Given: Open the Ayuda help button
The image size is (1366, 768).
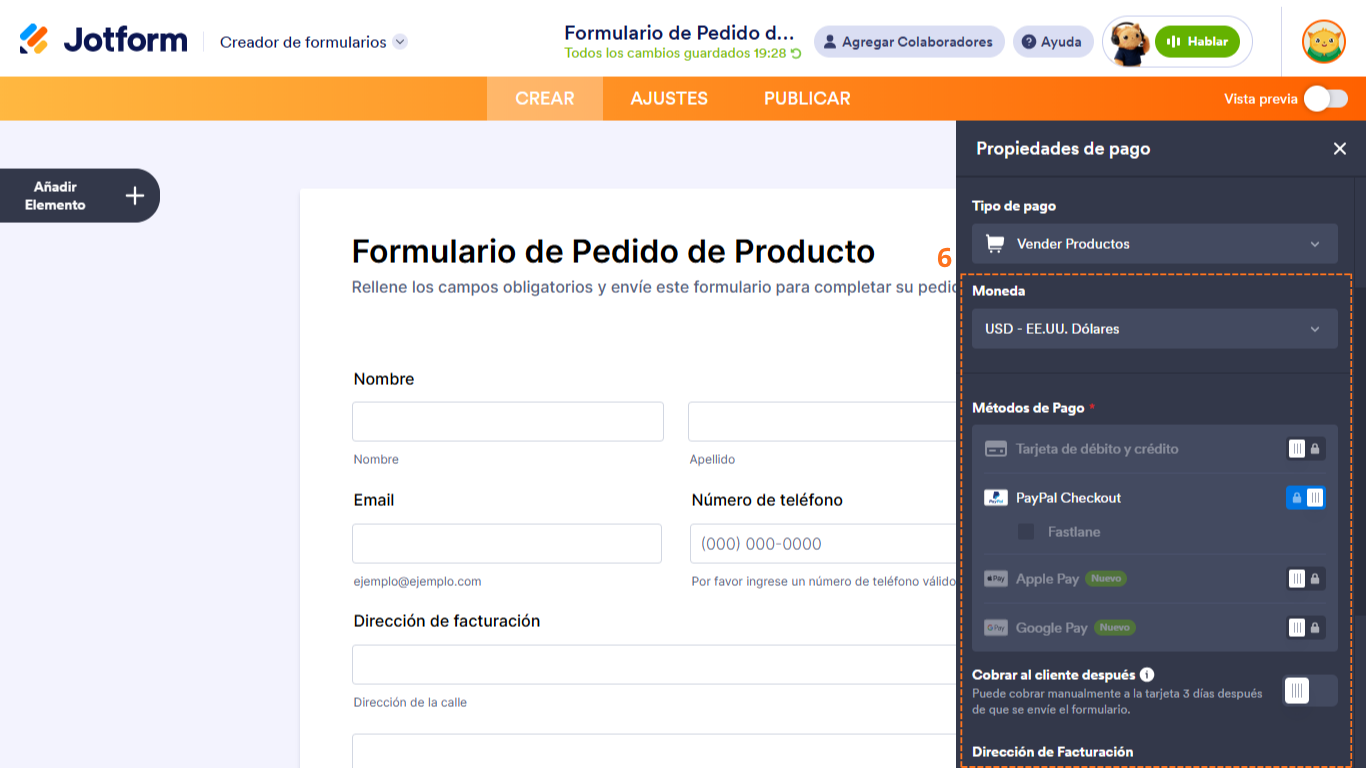Looking at the screenshot, I should [1053, 42].
